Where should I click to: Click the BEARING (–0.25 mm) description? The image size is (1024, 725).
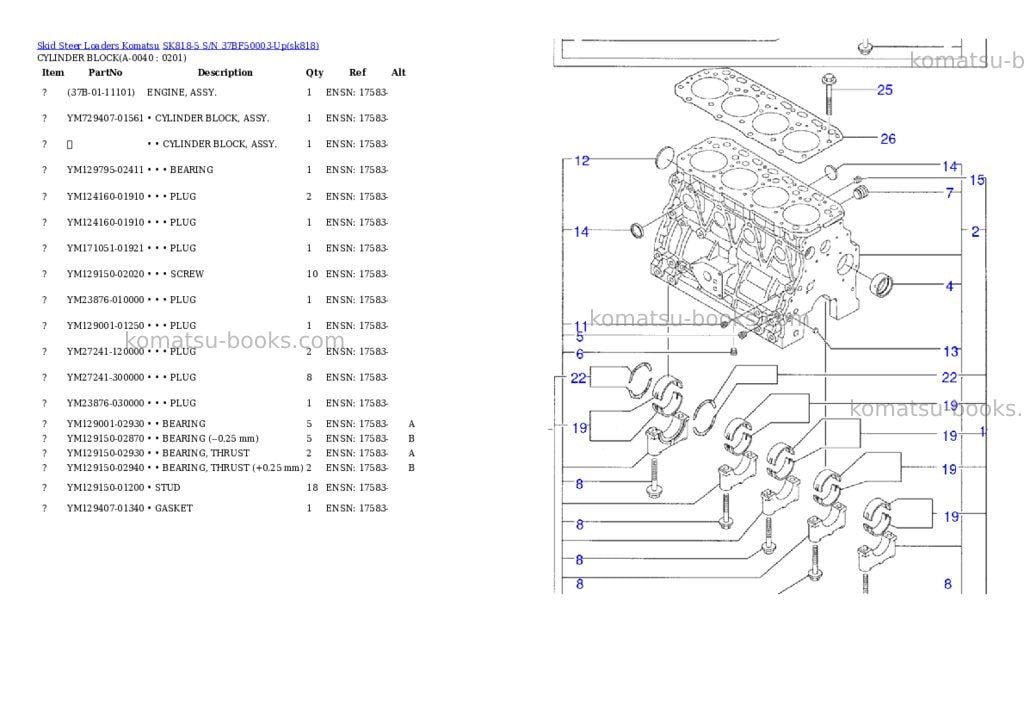pyautogui.click(x=210, y=438)
